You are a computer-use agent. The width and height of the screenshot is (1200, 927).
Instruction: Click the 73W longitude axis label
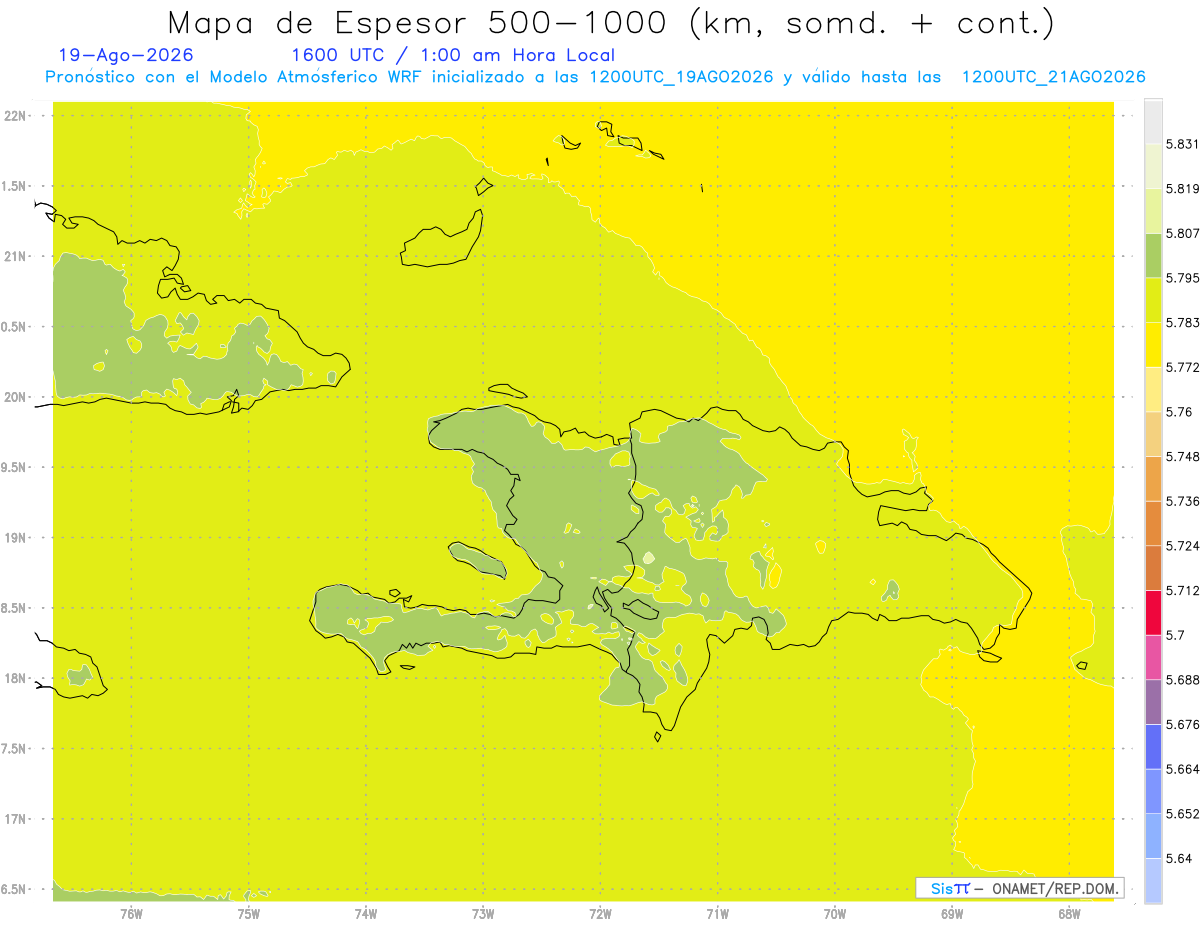point(483,913)
